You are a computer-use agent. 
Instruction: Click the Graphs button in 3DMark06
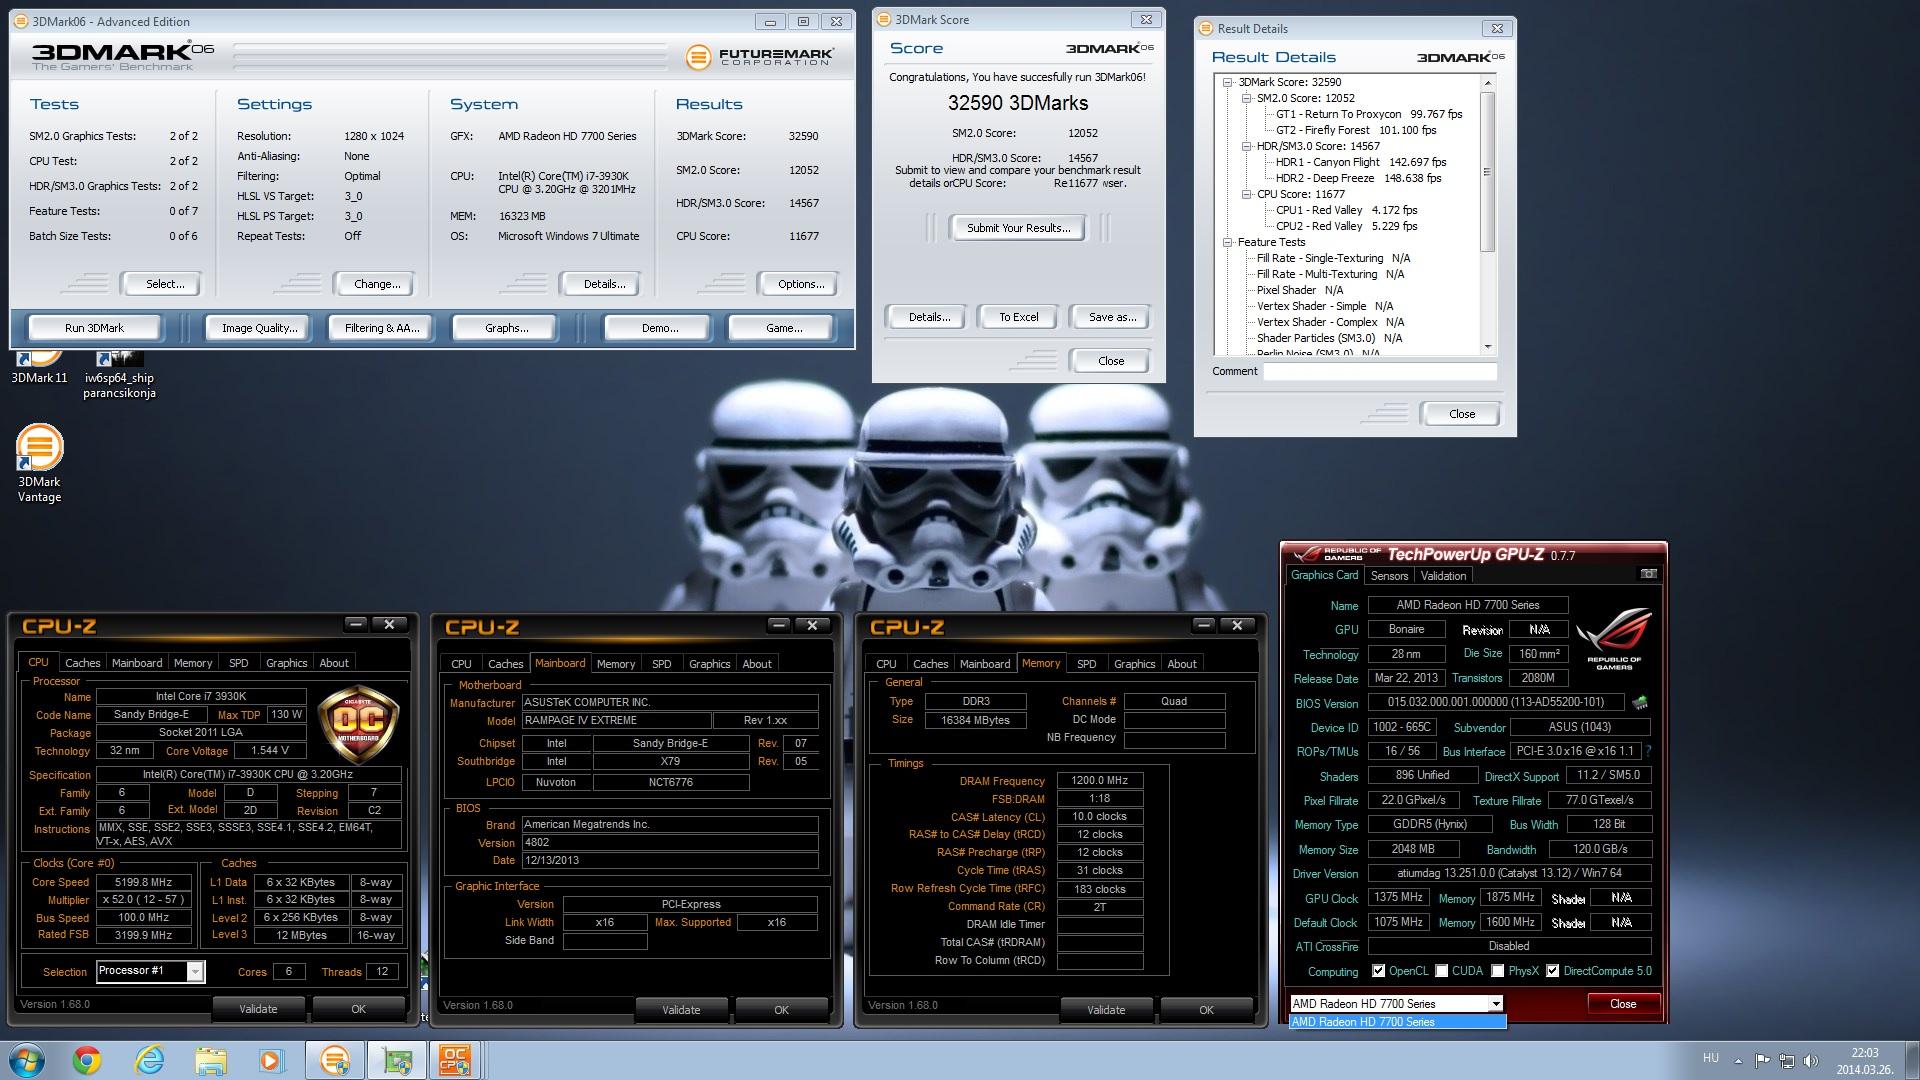point(506,328)
